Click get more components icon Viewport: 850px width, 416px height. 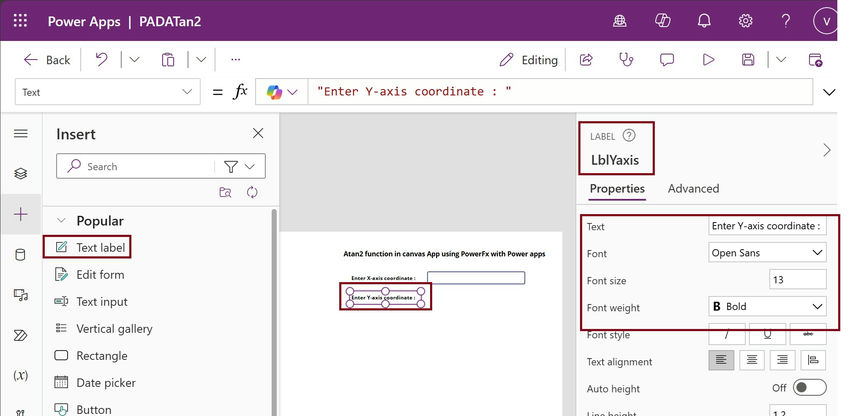[226, 192]
